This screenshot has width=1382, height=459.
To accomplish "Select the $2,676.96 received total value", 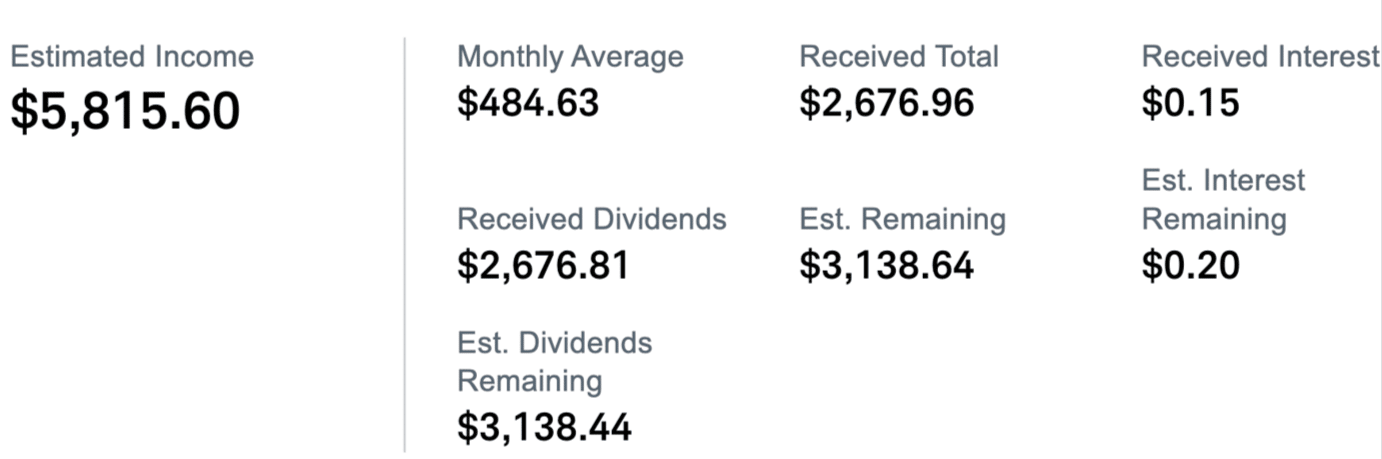I will click(x=887, y=102).
